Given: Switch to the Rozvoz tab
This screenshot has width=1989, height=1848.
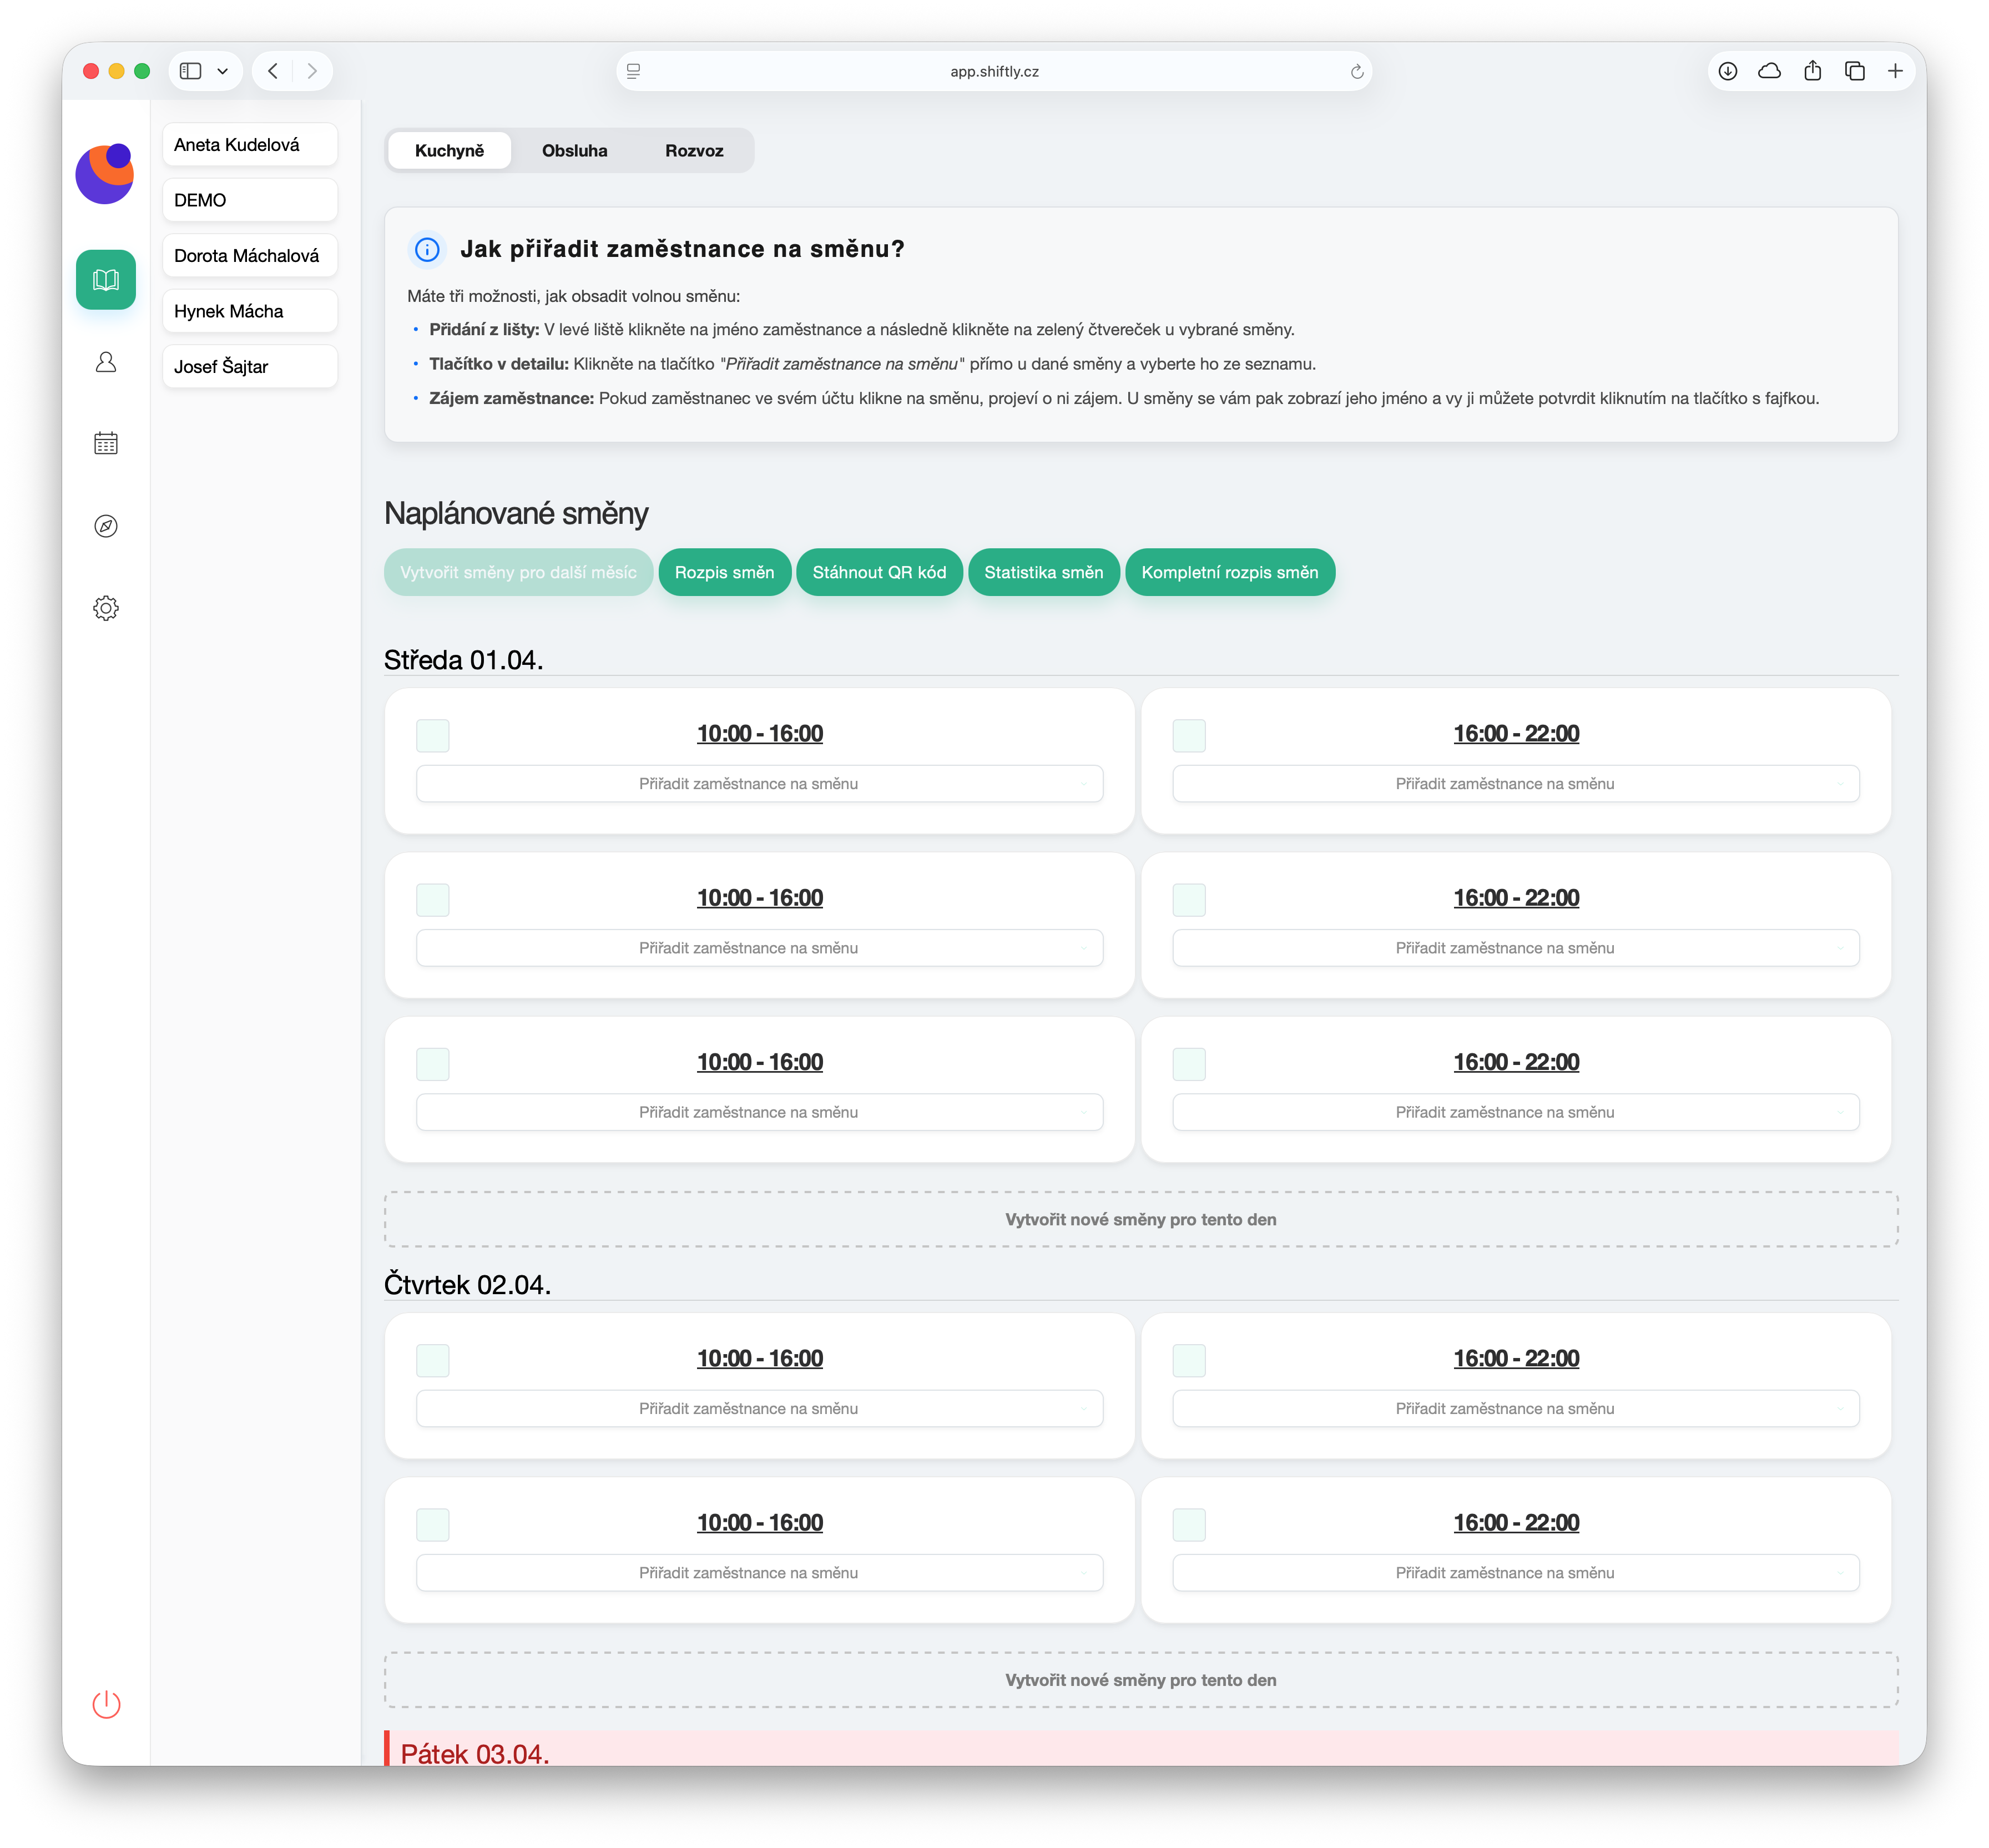Looking at the screenshot, I should pos(694,151).
